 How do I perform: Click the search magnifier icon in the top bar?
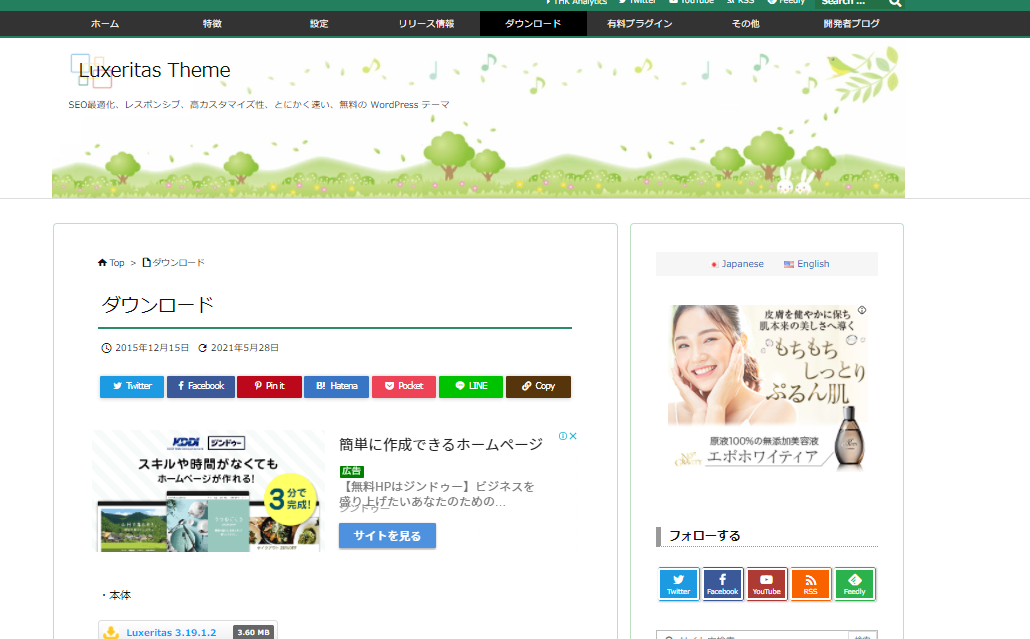895,3
